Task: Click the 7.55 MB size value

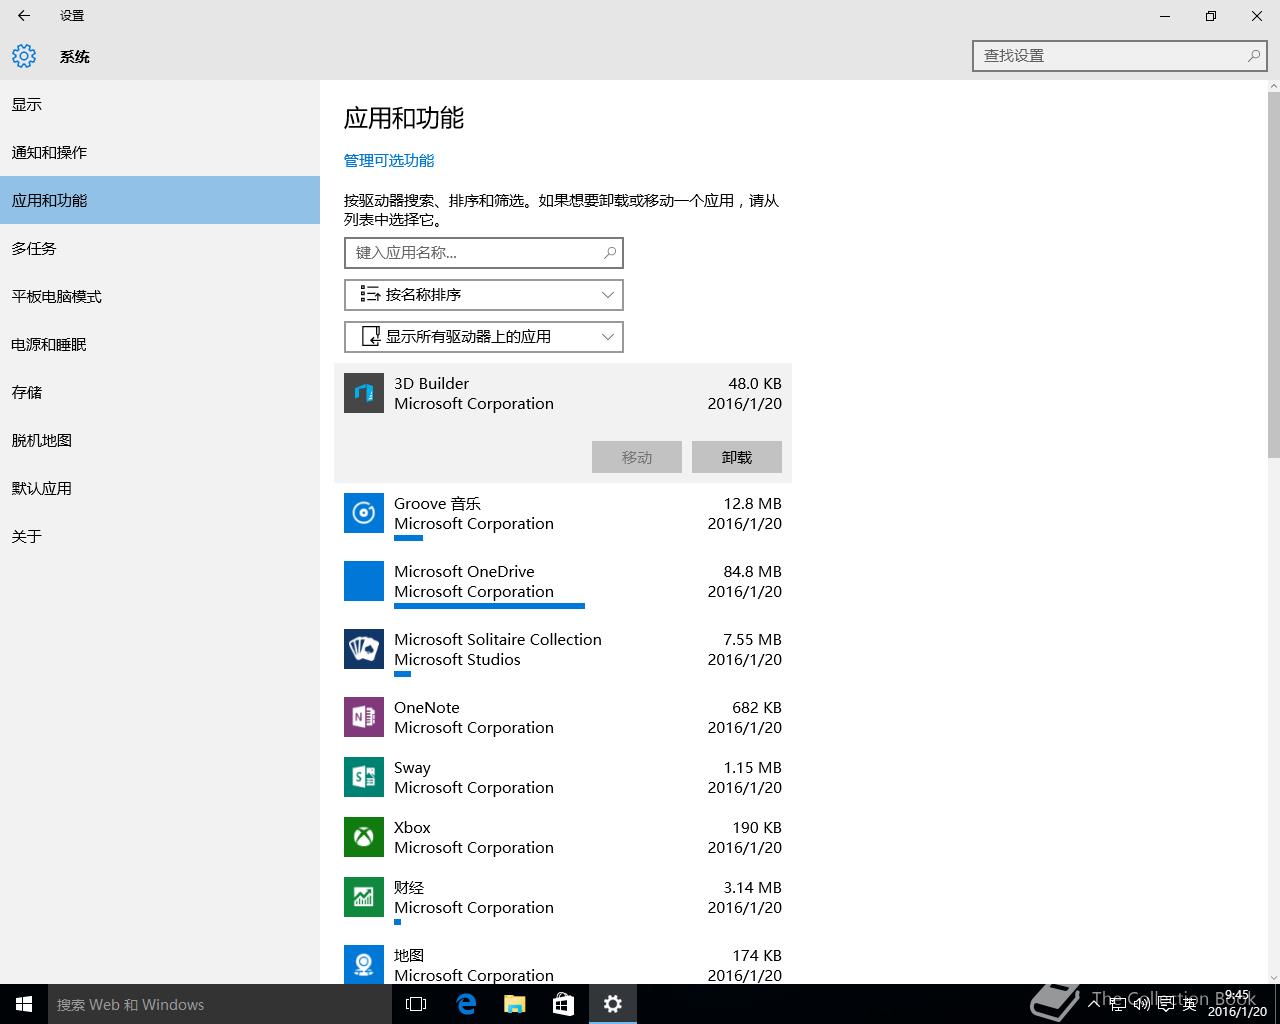Action: tap(752, 640)
